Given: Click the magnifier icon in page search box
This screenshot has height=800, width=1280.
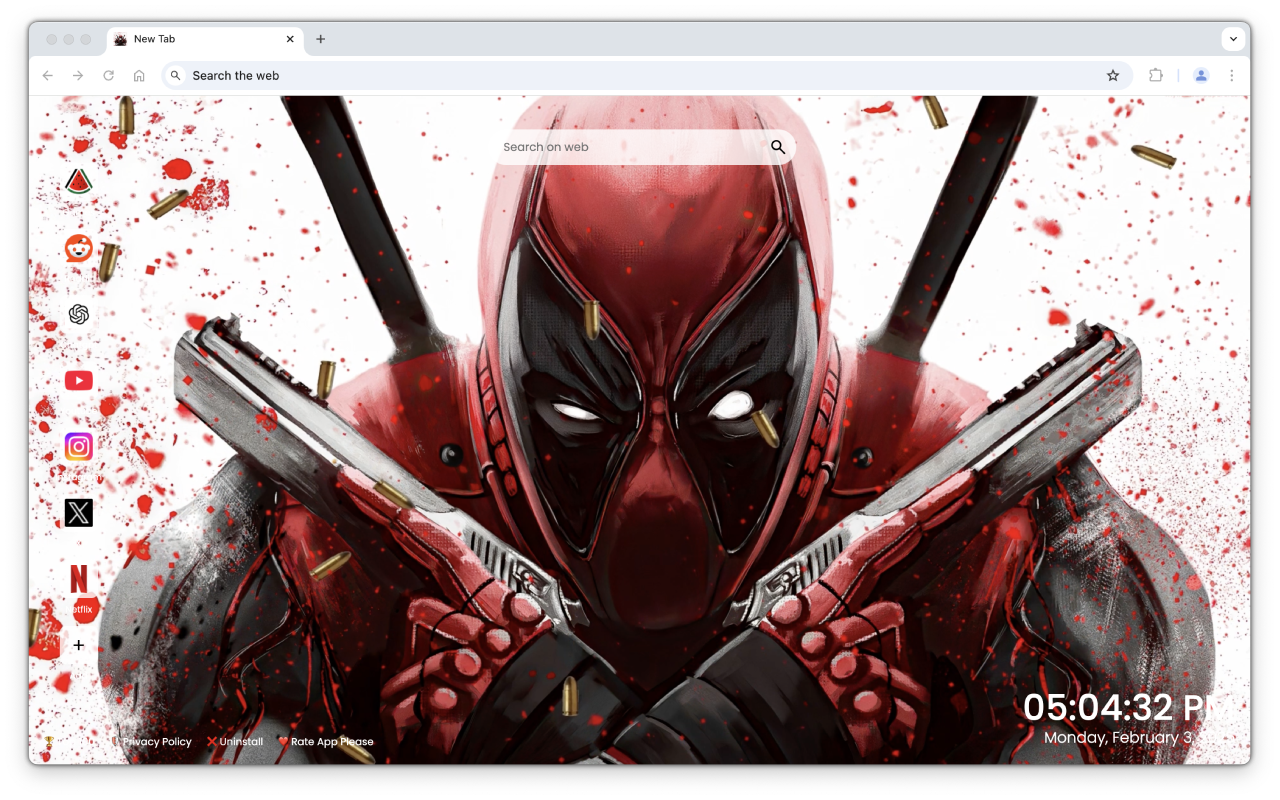Looking at the screenshot, I should point(778,147).
